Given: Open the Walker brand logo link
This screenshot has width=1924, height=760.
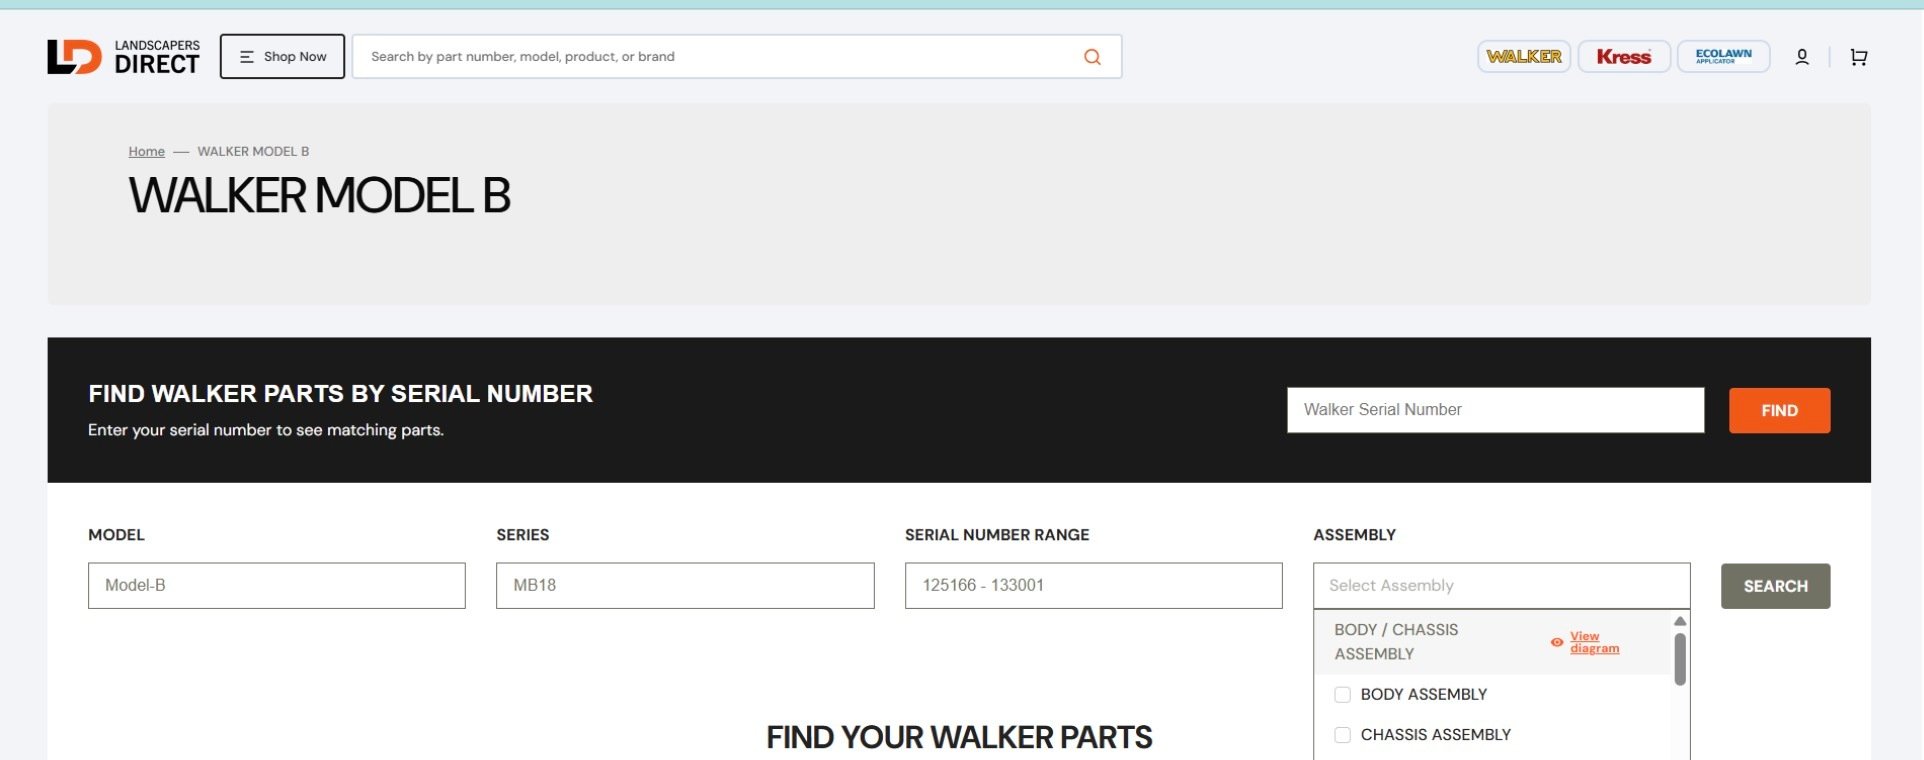Looking at the screenshot, I should [1524, 57].
